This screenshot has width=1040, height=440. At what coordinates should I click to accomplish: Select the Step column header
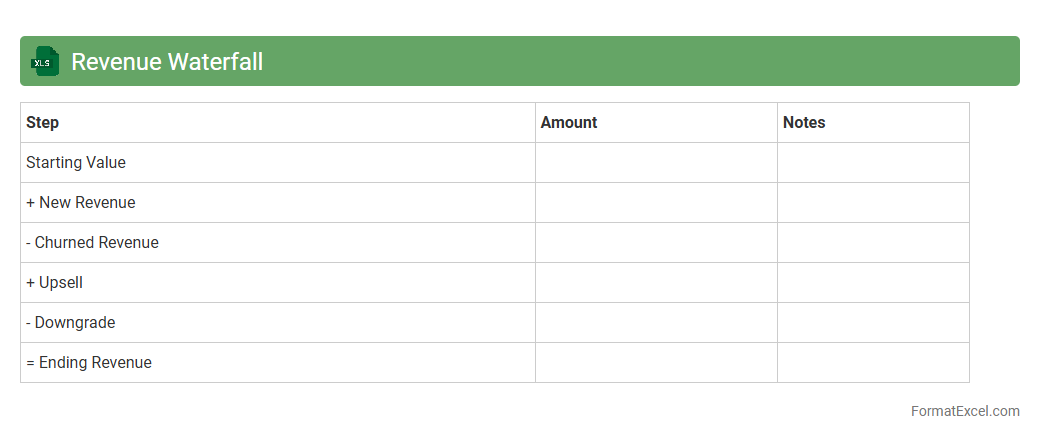click(x=43, y=122)
